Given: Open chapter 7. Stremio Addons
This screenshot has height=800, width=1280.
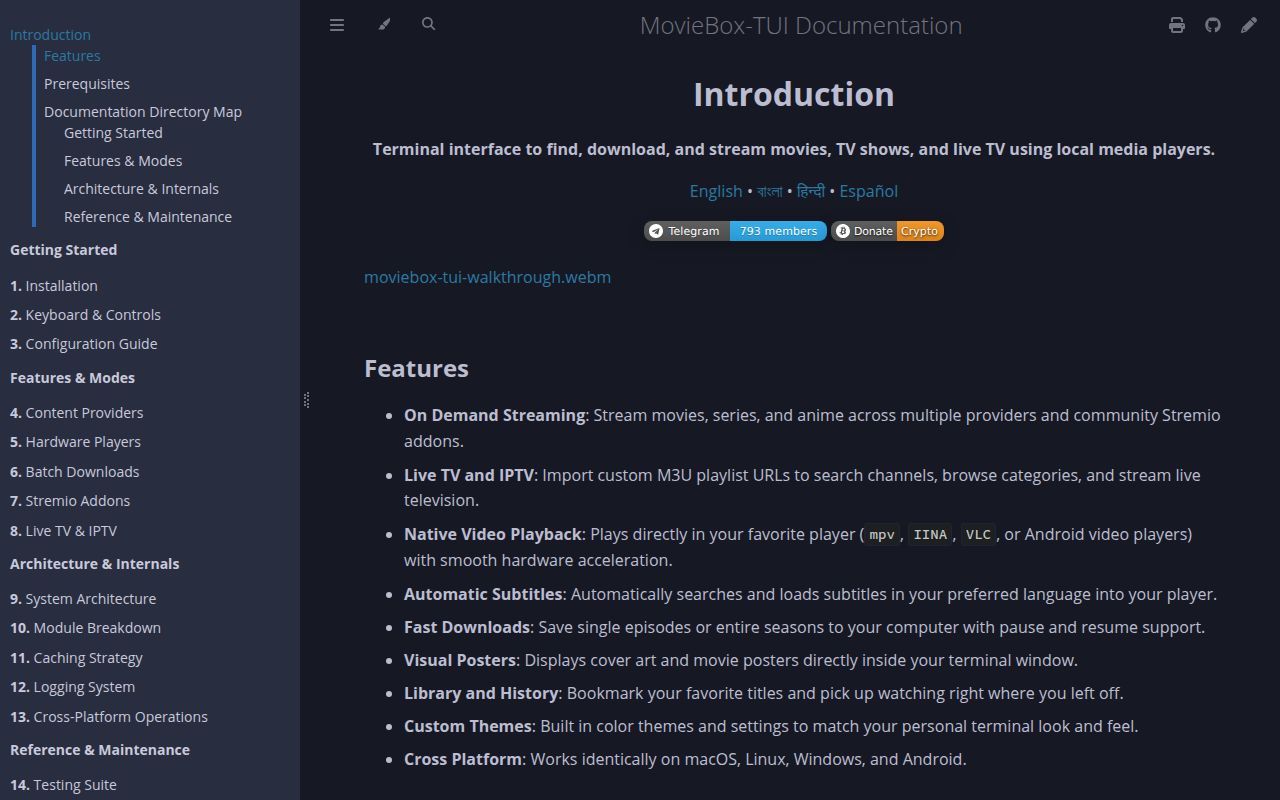Looking at the screenshot, I should (x=70, y=501).
